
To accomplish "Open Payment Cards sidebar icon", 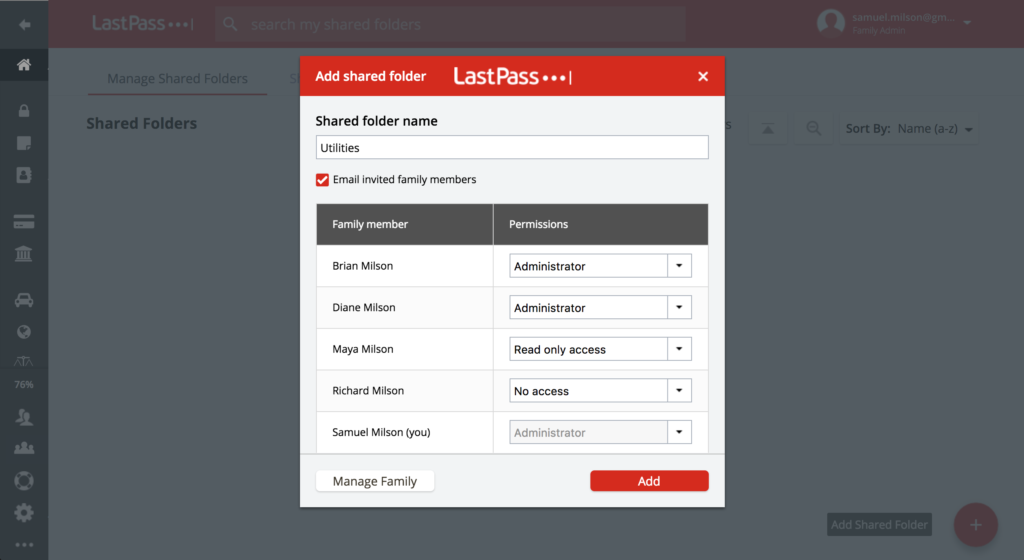I will (x=24, y=222).
